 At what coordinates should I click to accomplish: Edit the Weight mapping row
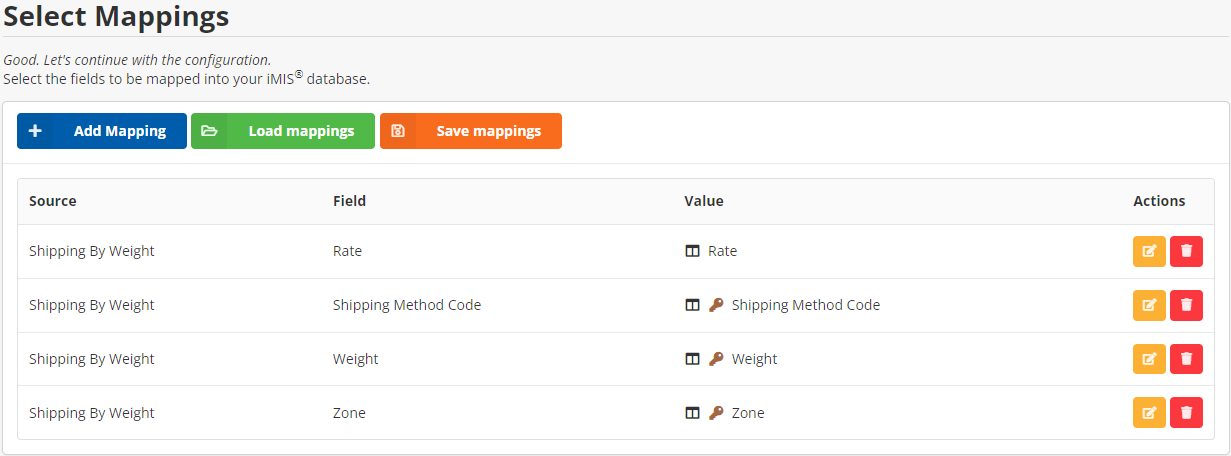[1149, 359]
